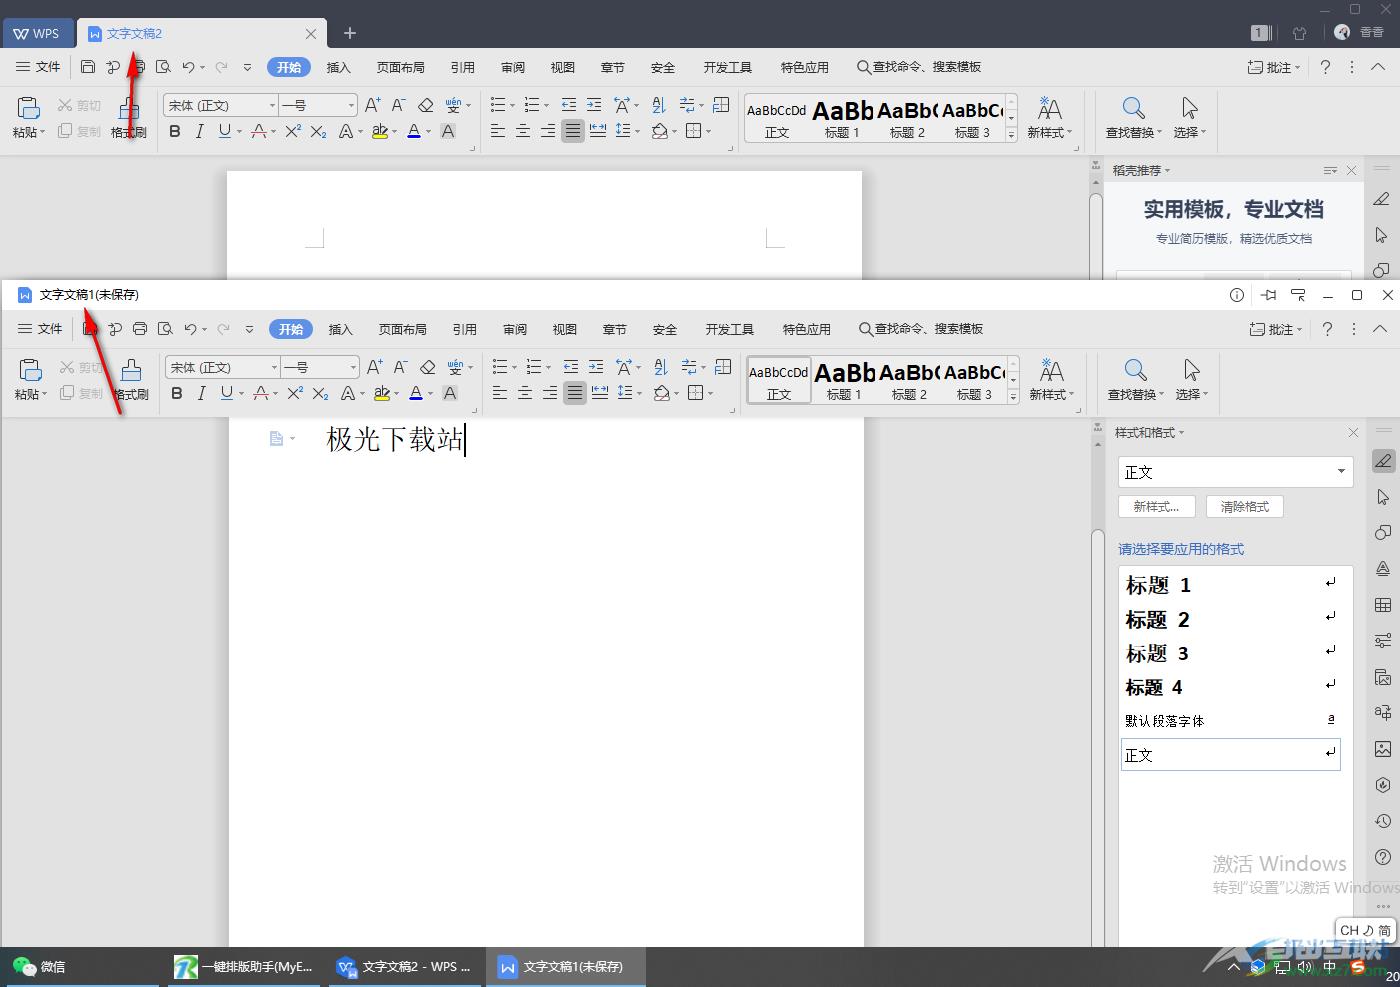Screen dimensions: 1400x987
Task: Decrease font size in 文字文稿1 window
Action: pos(400,367)
